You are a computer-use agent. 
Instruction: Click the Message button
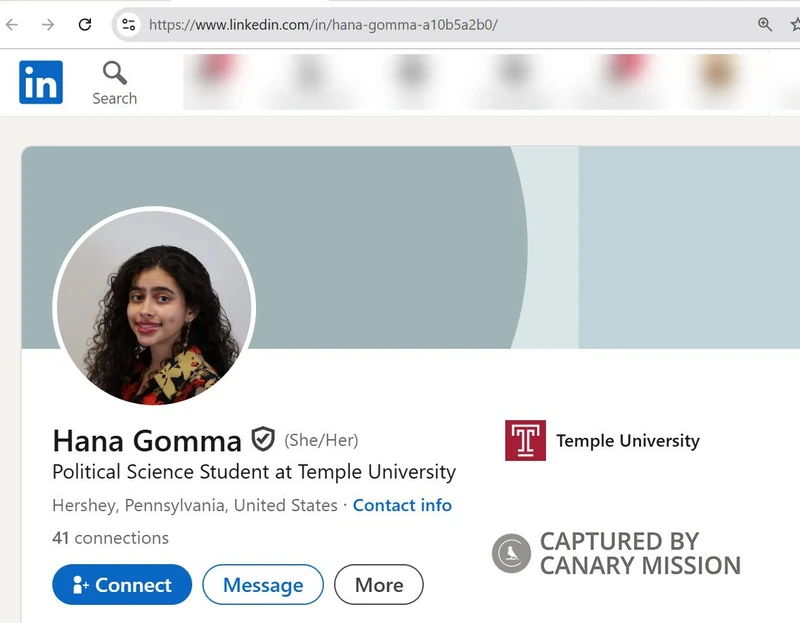263,585
